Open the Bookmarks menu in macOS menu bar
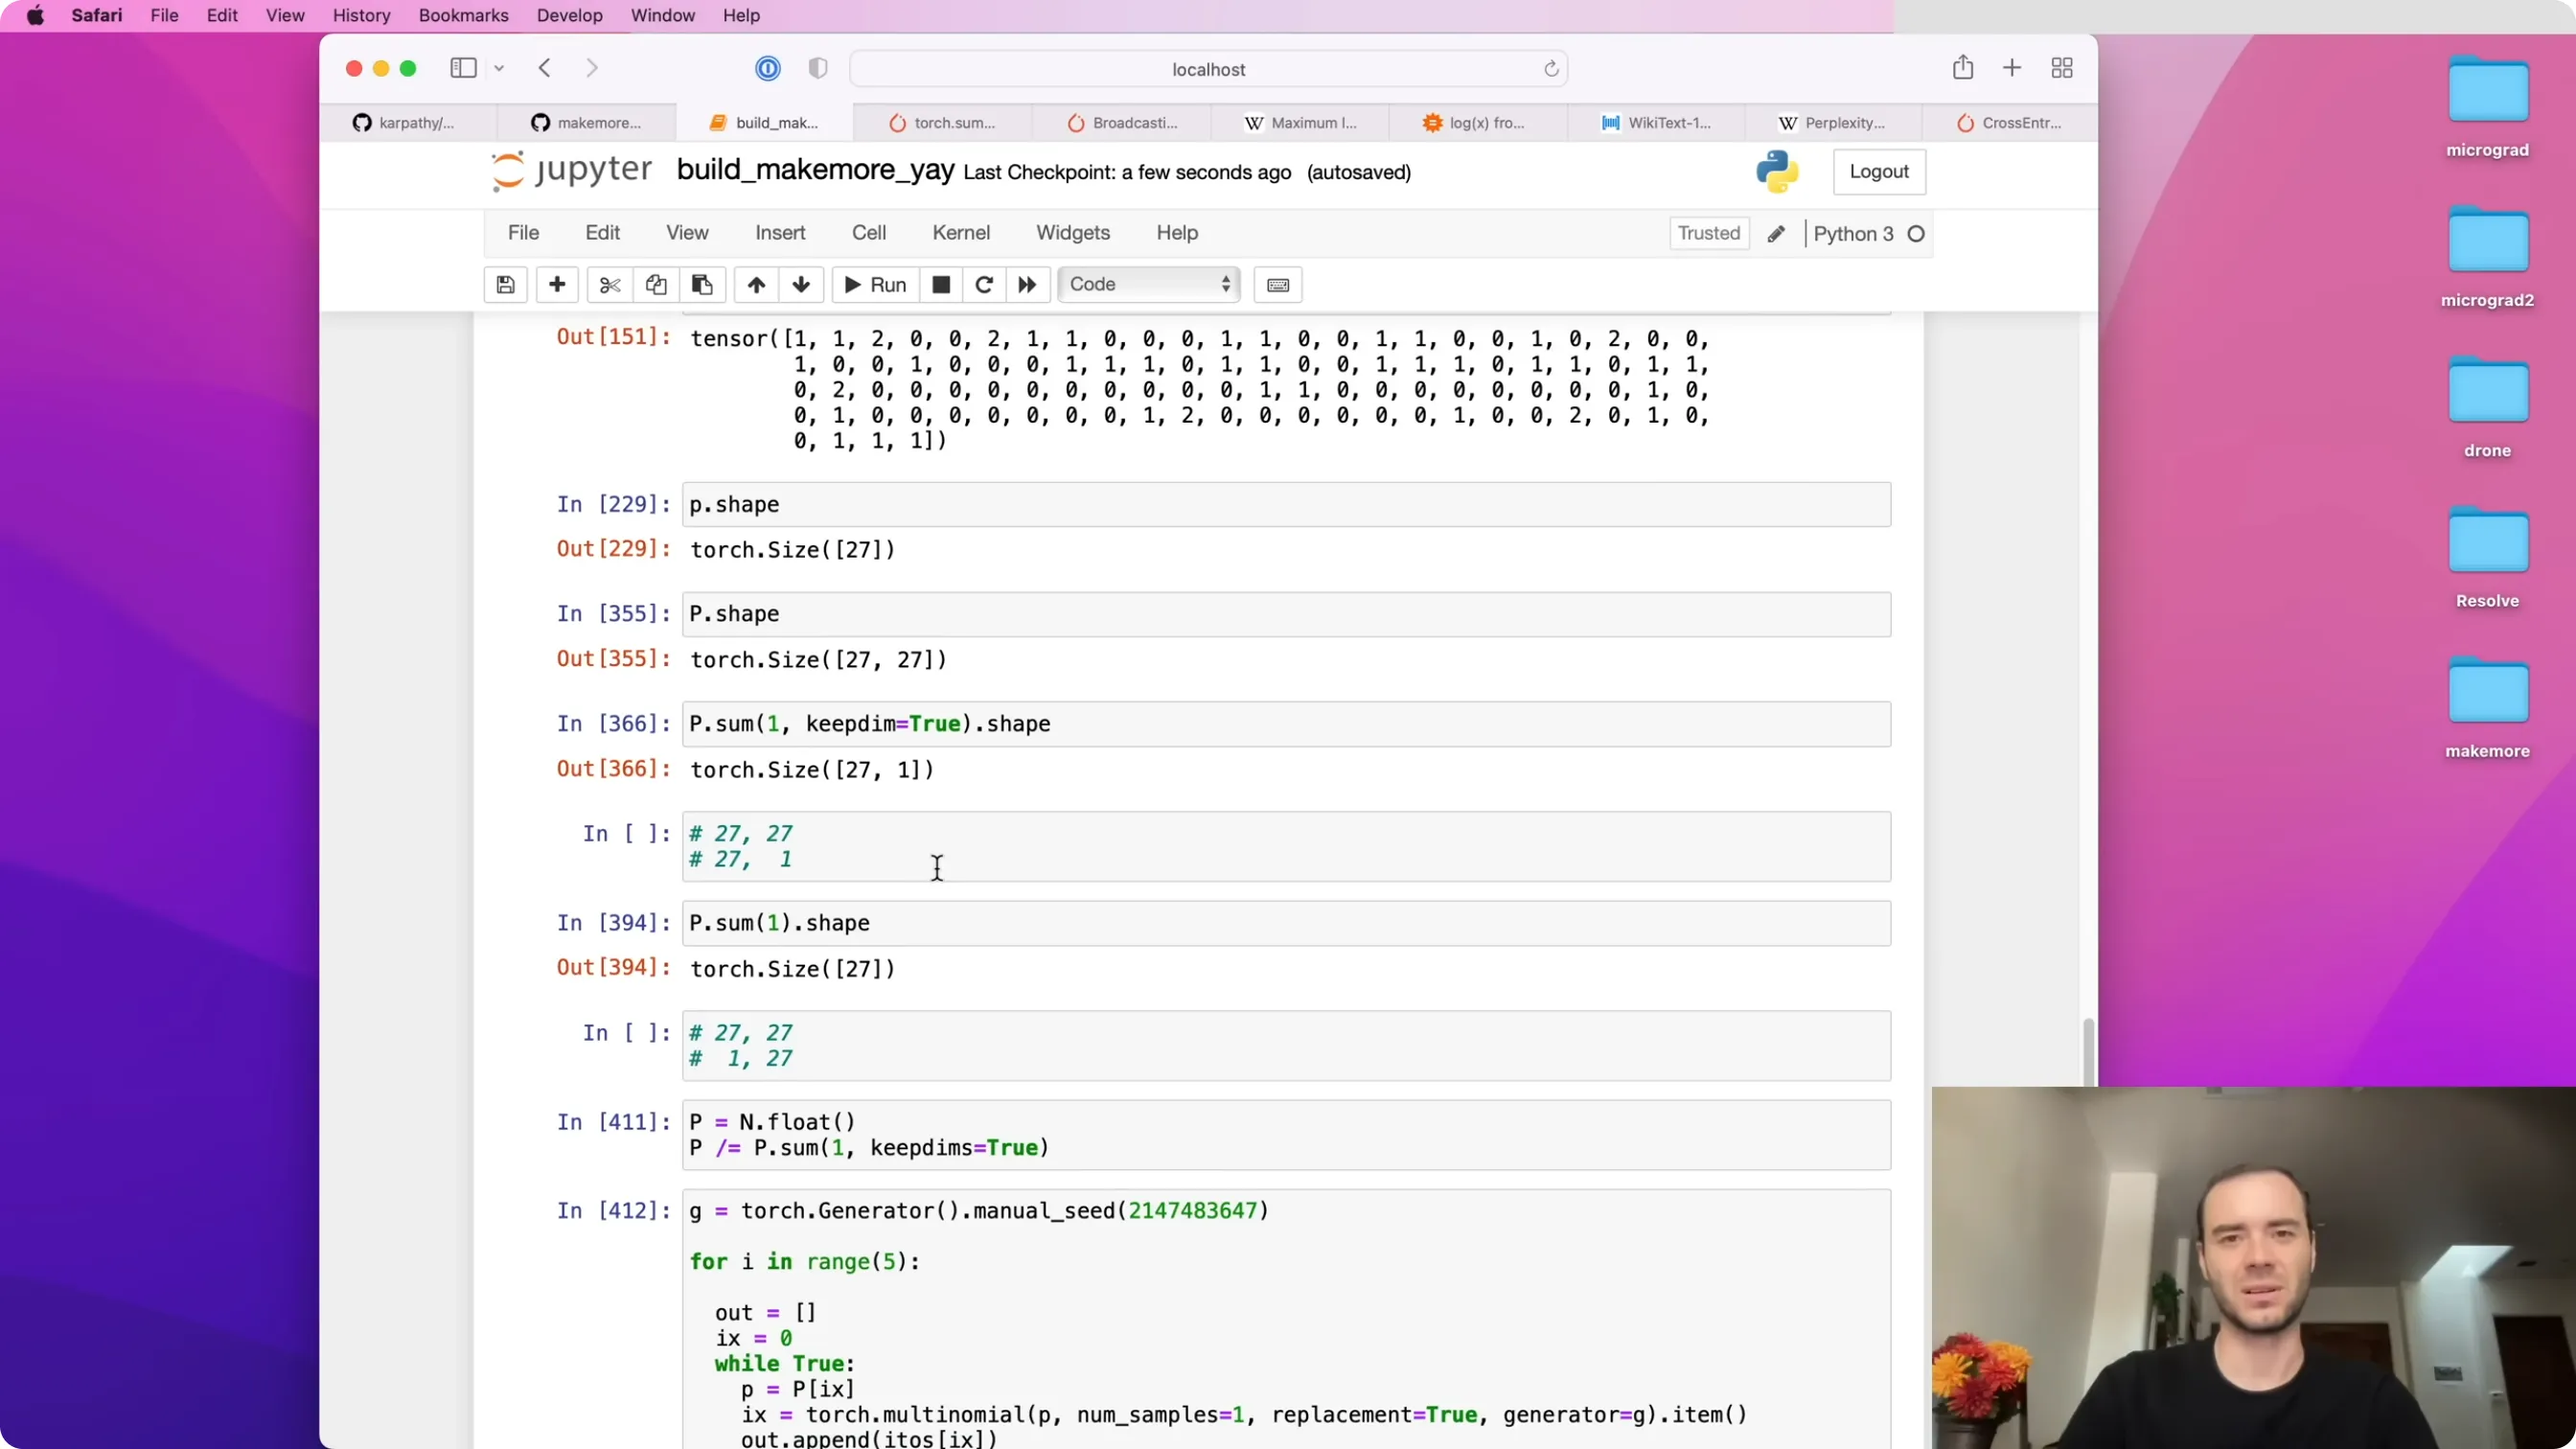This screenshot has width=2576, height=1449. pos(463,16)
